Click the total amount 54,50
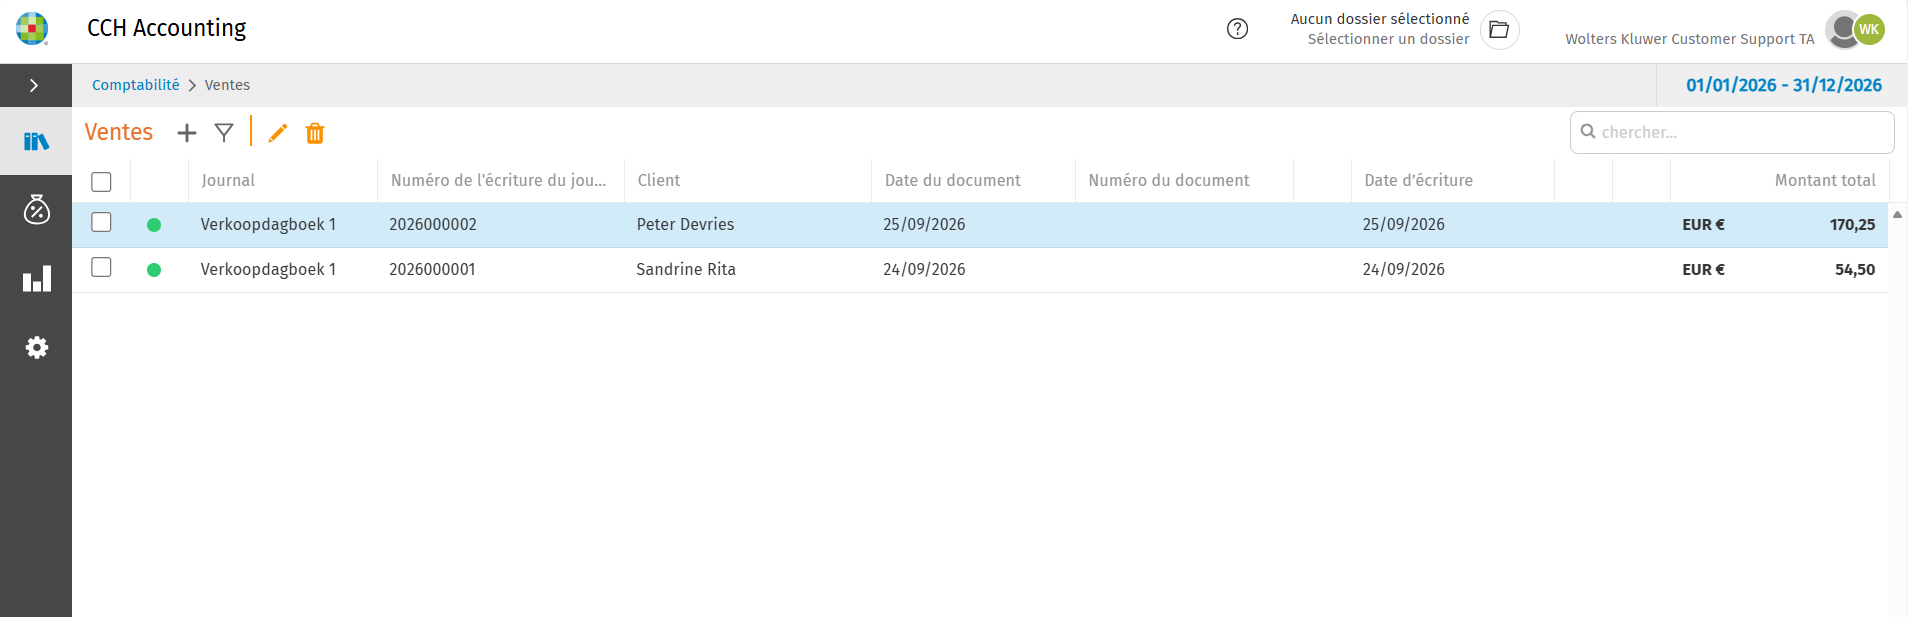 1855,270
